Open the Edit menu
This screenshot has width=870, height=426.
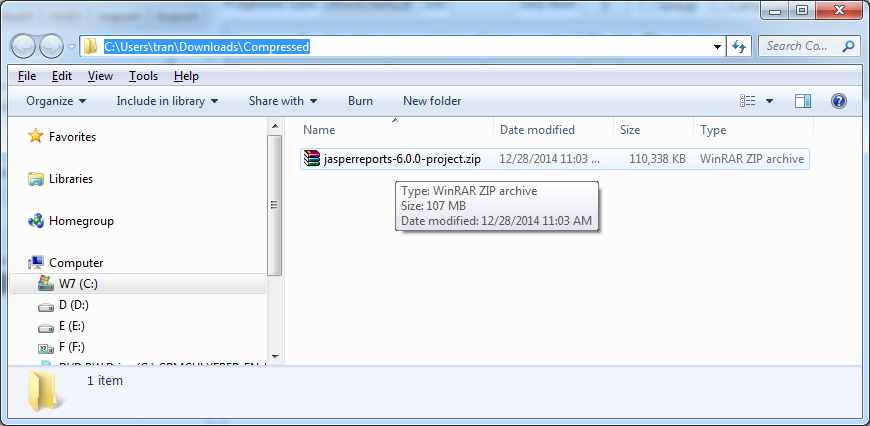(x=62, y=76)
